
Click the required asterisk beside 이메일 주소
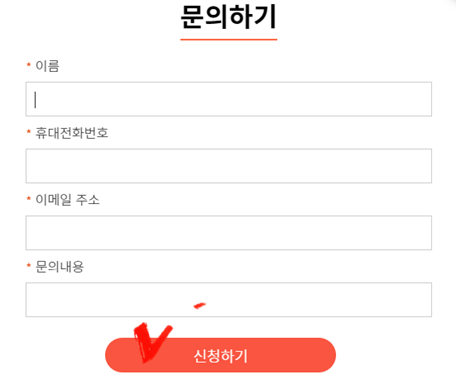tap(29, 198)
